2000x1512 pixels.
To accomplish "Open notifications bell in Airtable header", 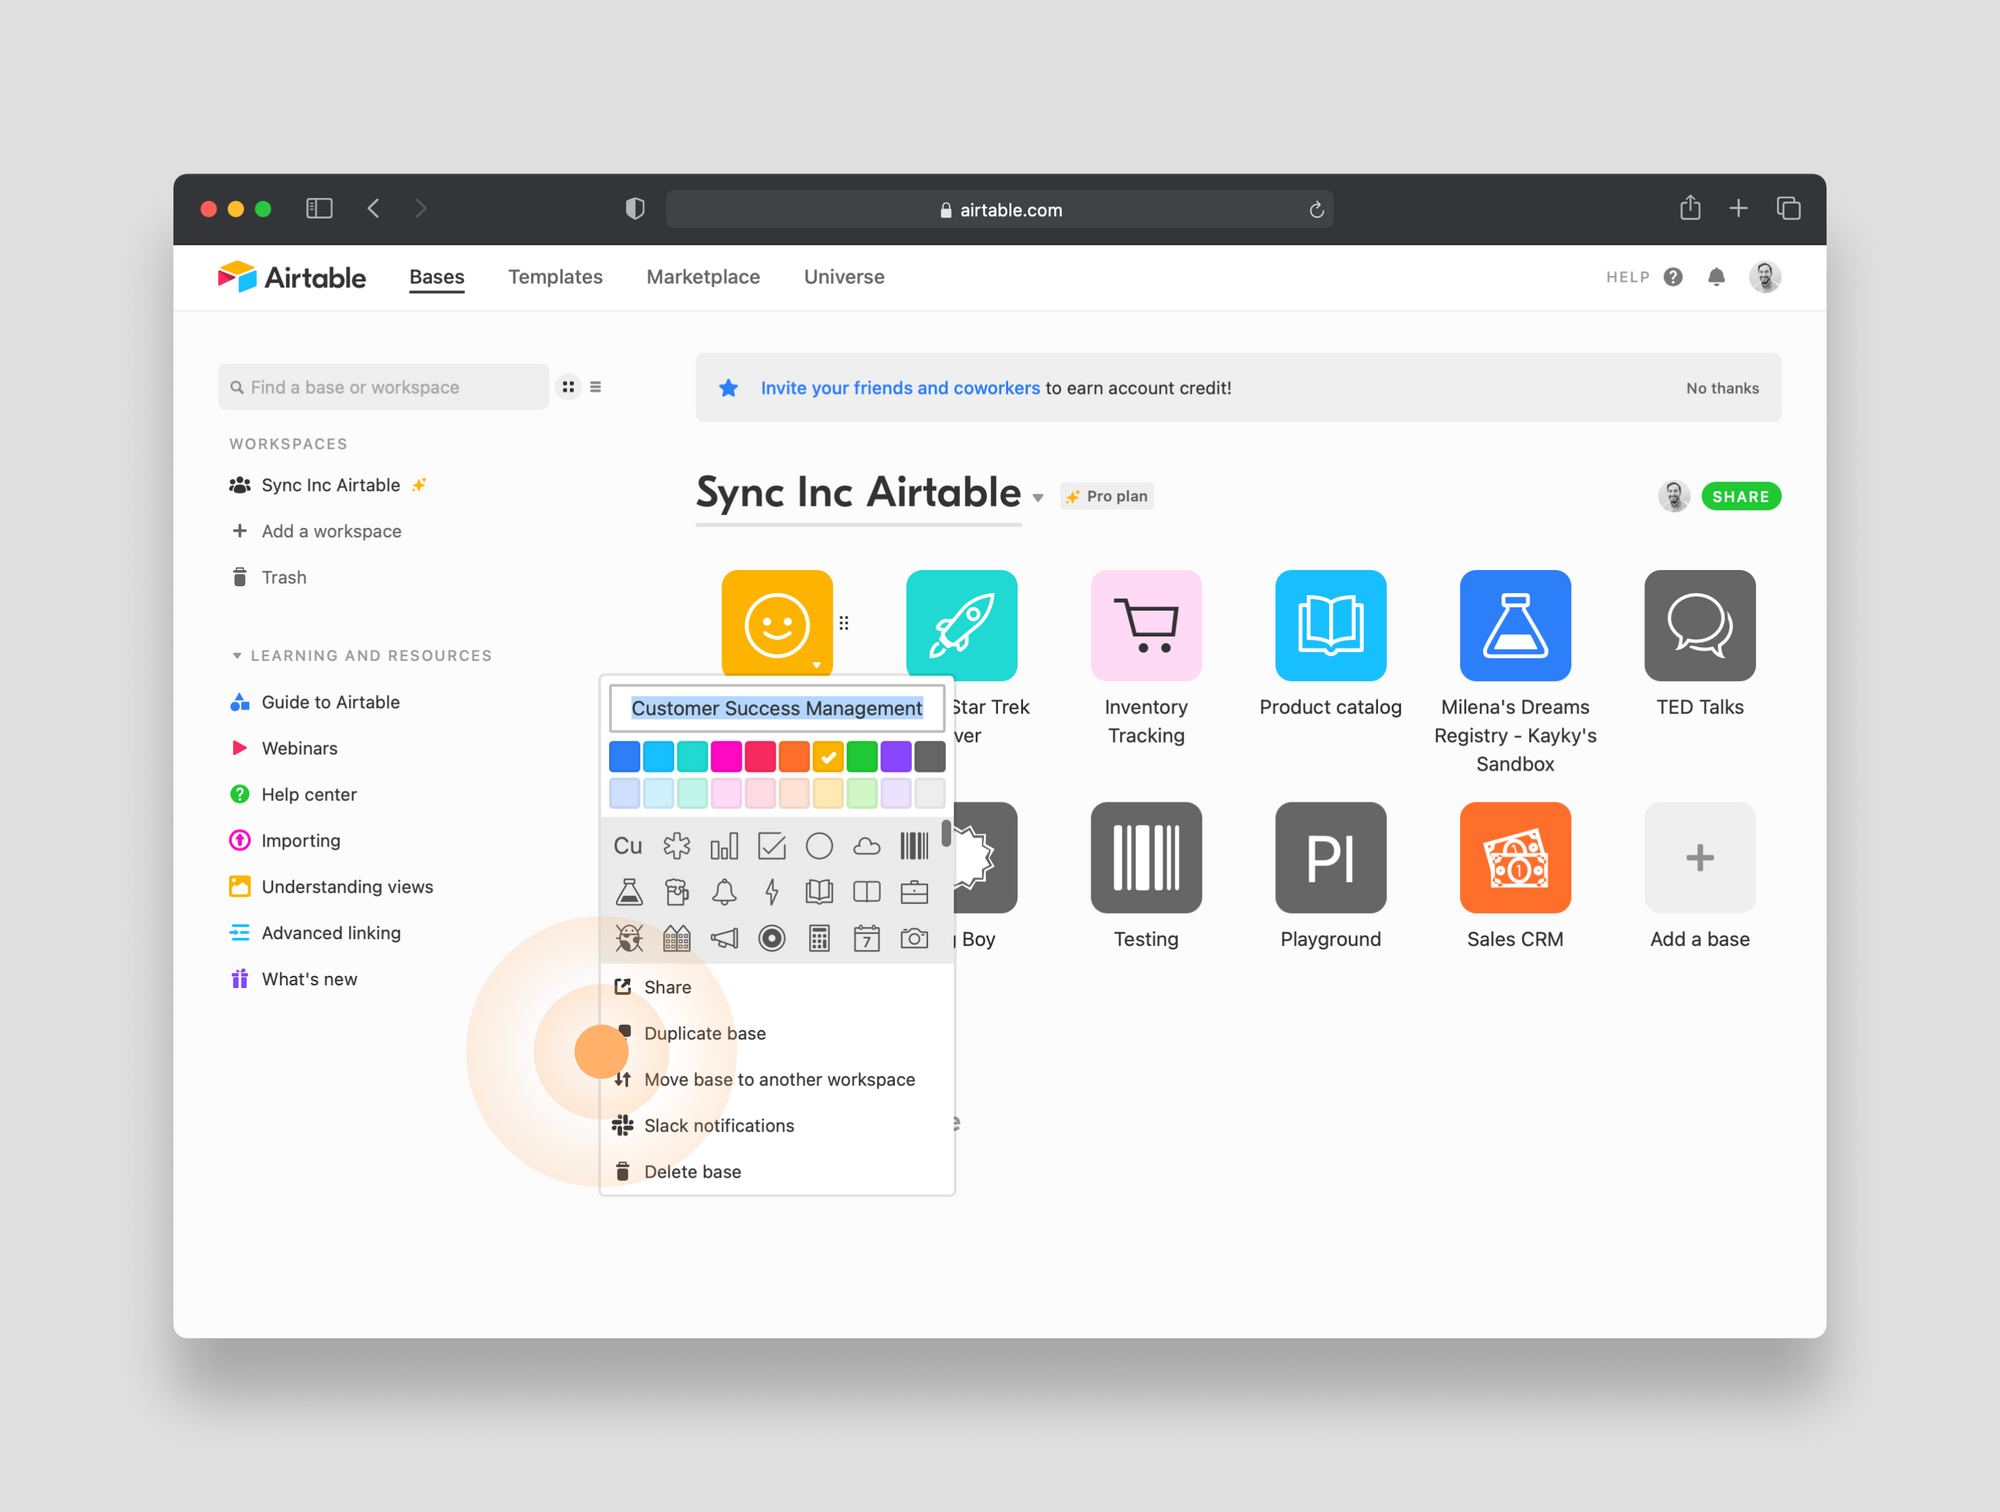I will [1716, 277].
